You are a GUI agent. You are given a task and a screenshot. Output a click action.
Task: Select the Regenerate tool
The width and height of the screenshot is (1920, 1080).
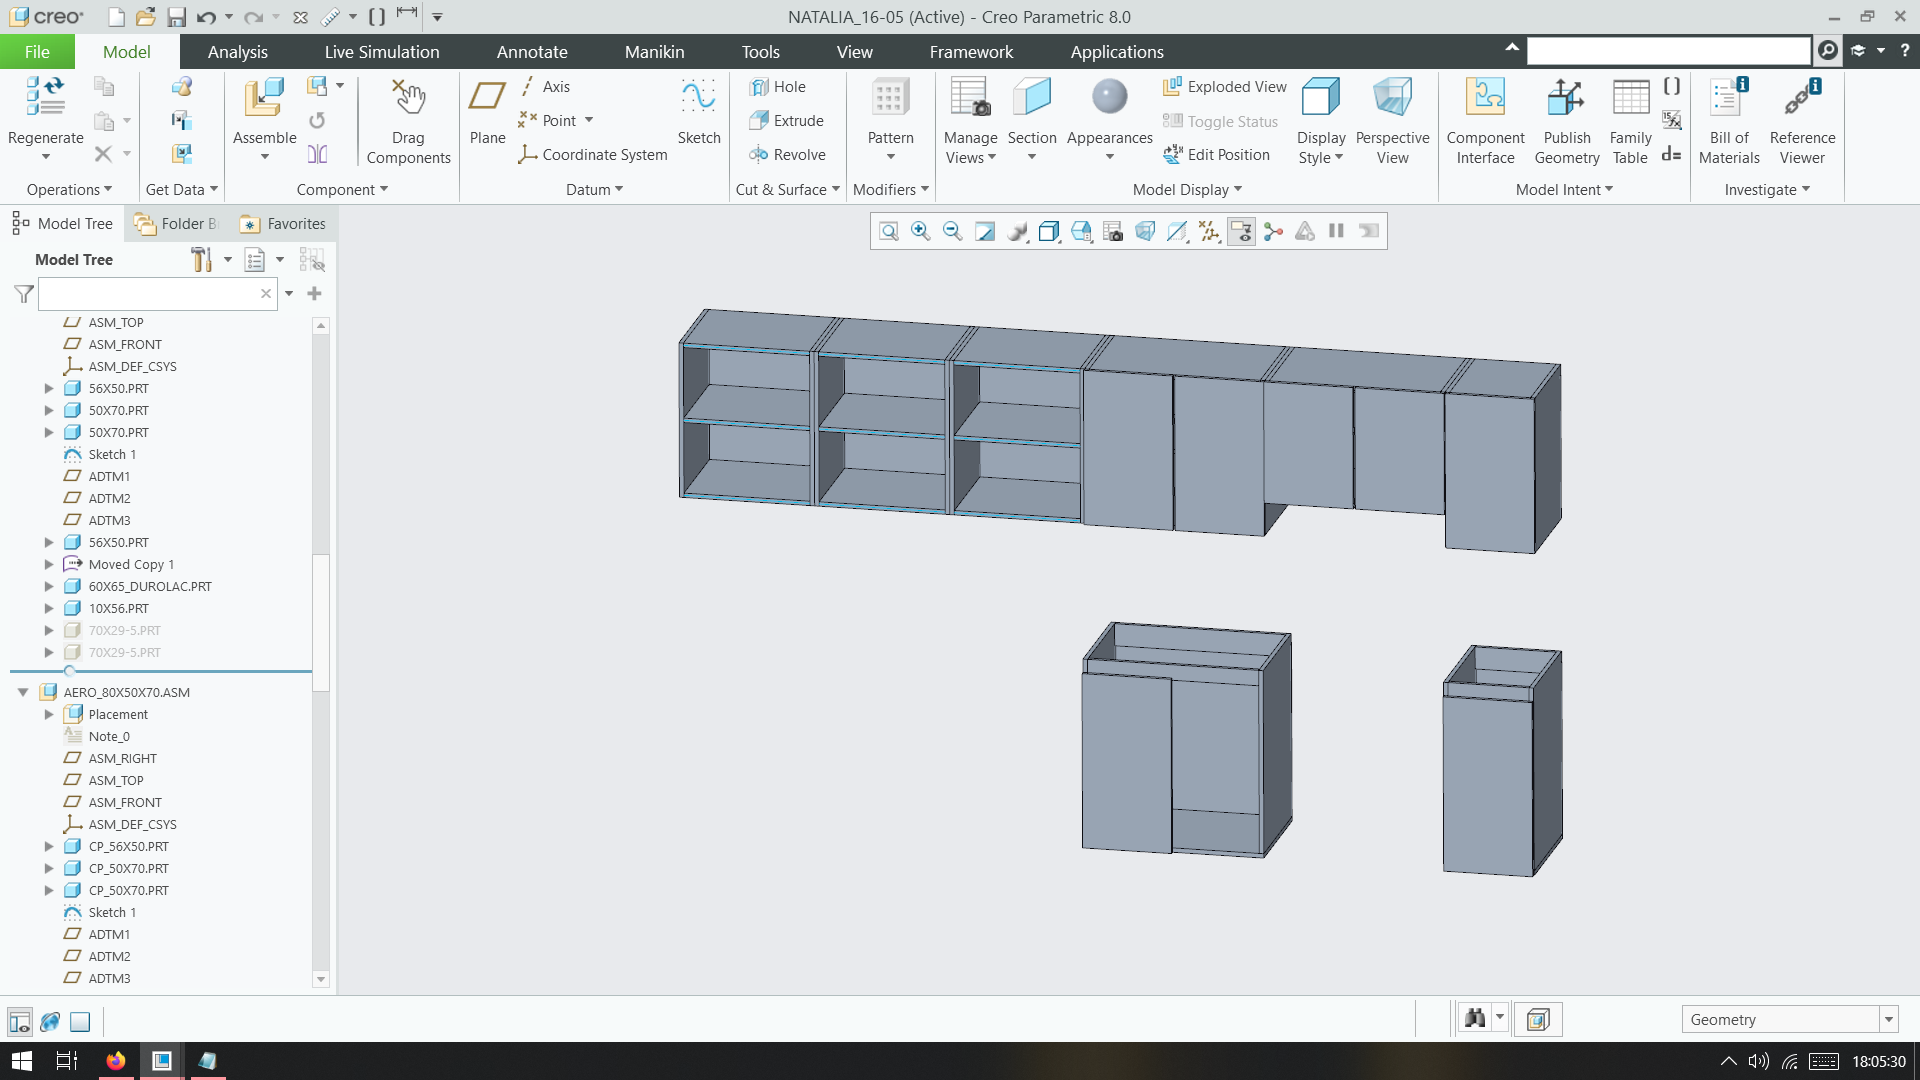45,120
